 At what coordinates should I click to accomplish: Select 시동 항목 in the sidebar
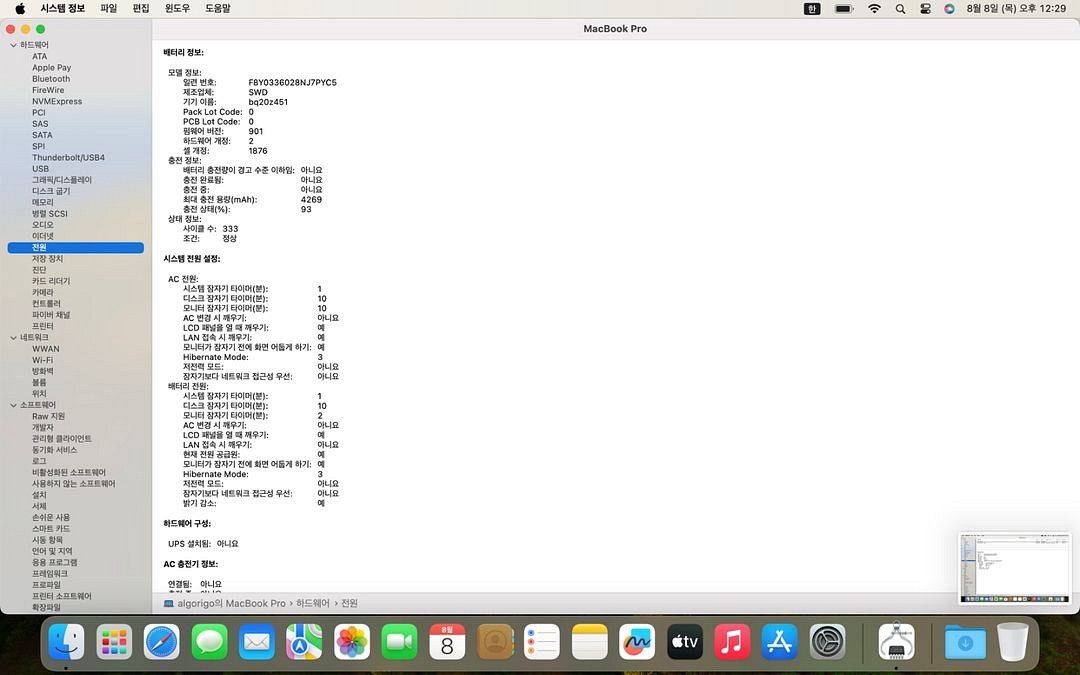[x=48, y=539]
